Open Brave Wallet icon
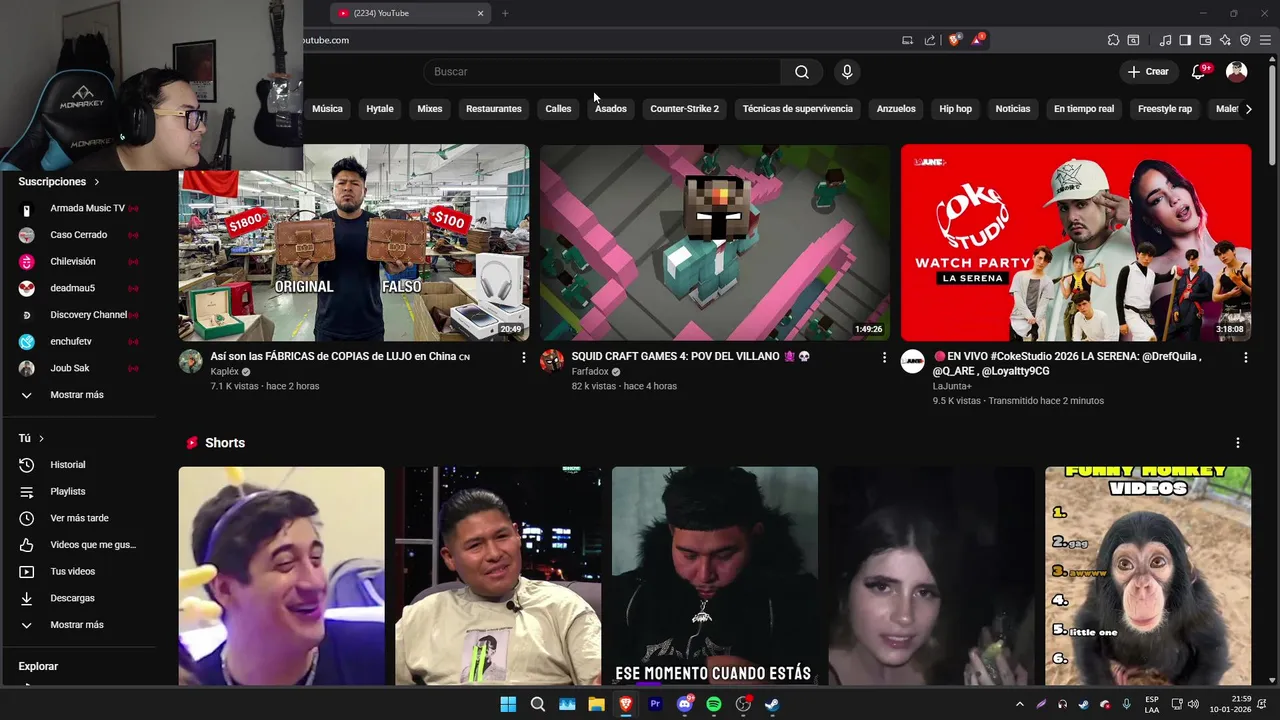The width and height of the screenshot is (1280, 720). pos(1205,40)
